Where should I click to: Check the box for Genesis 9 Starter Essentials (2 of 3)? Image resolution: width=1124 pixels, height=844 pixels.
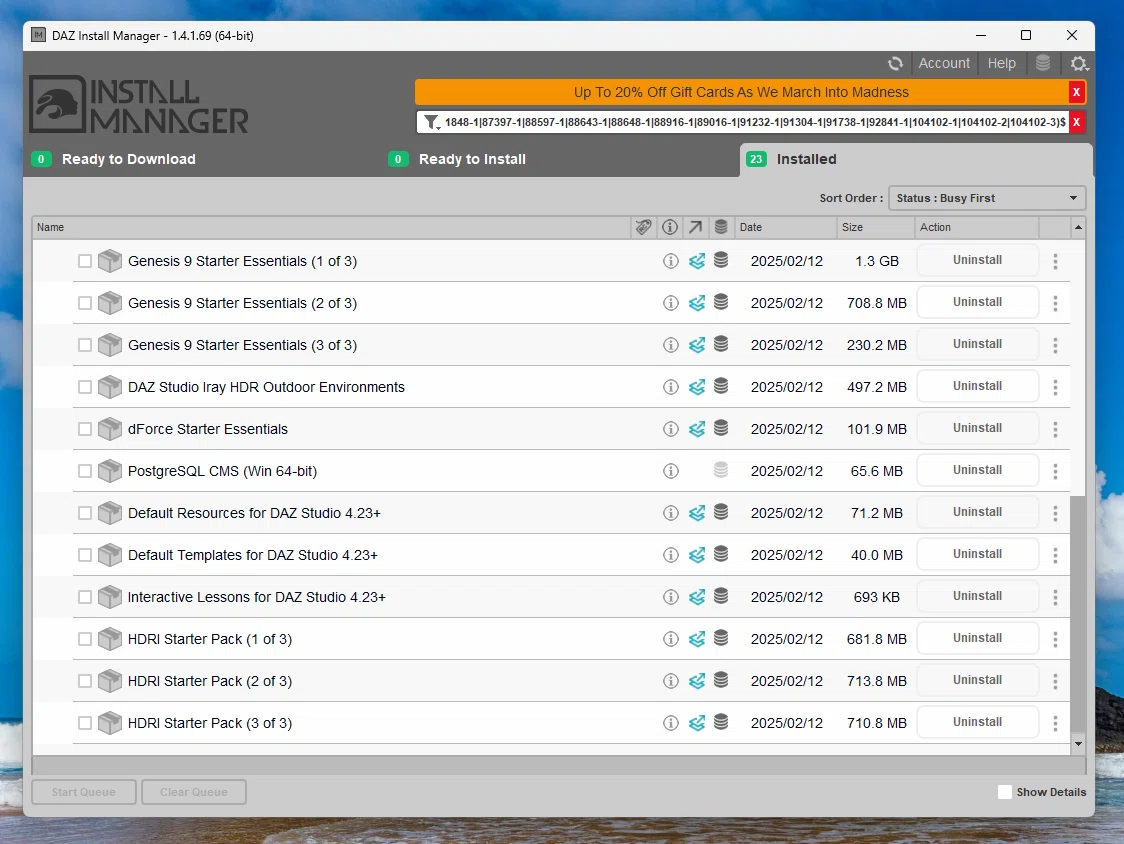[x=85, y=303]
